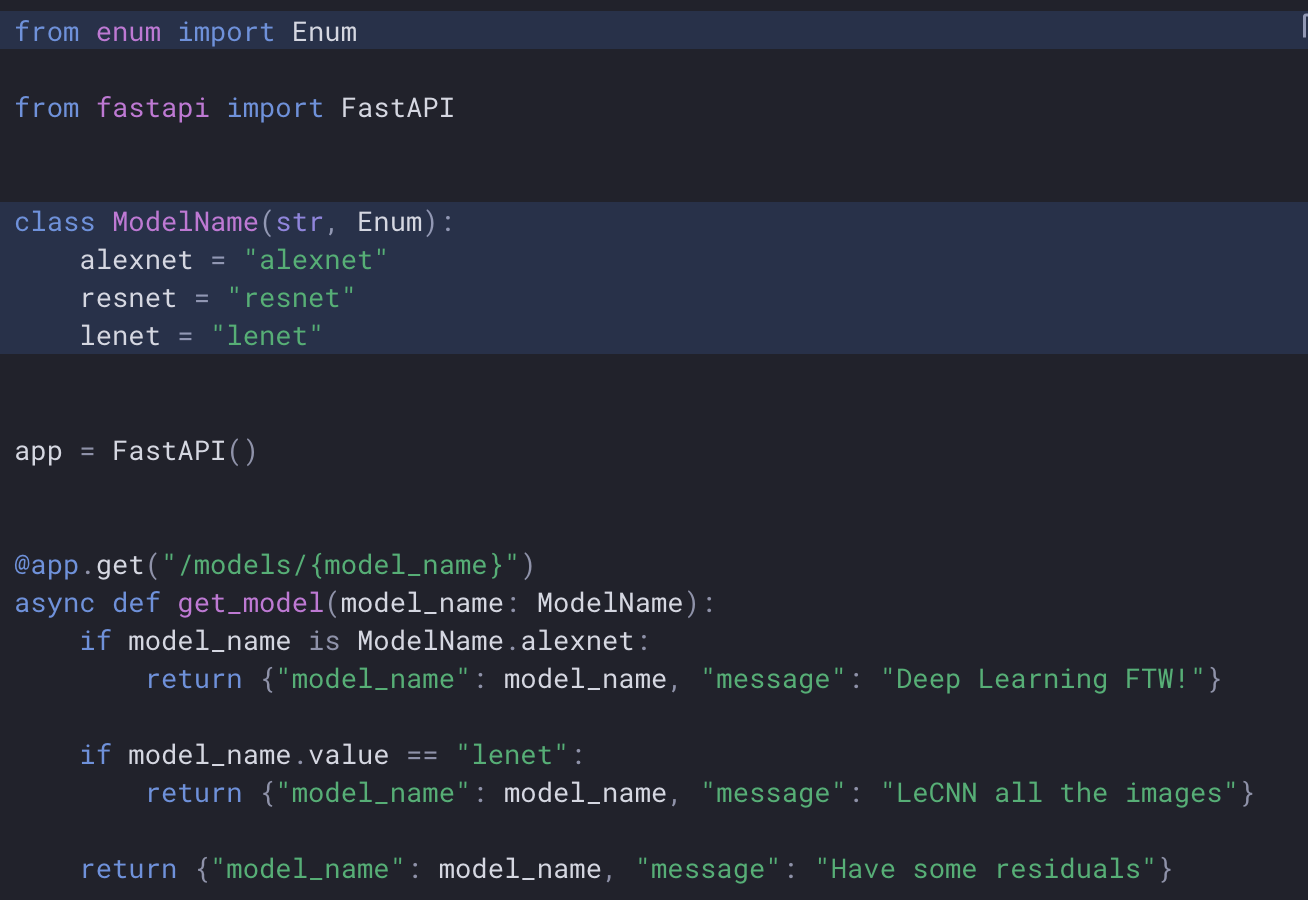Click the "def" keyword
The width and height of the screenshot is (1308, 900).
tap(136, 603)
